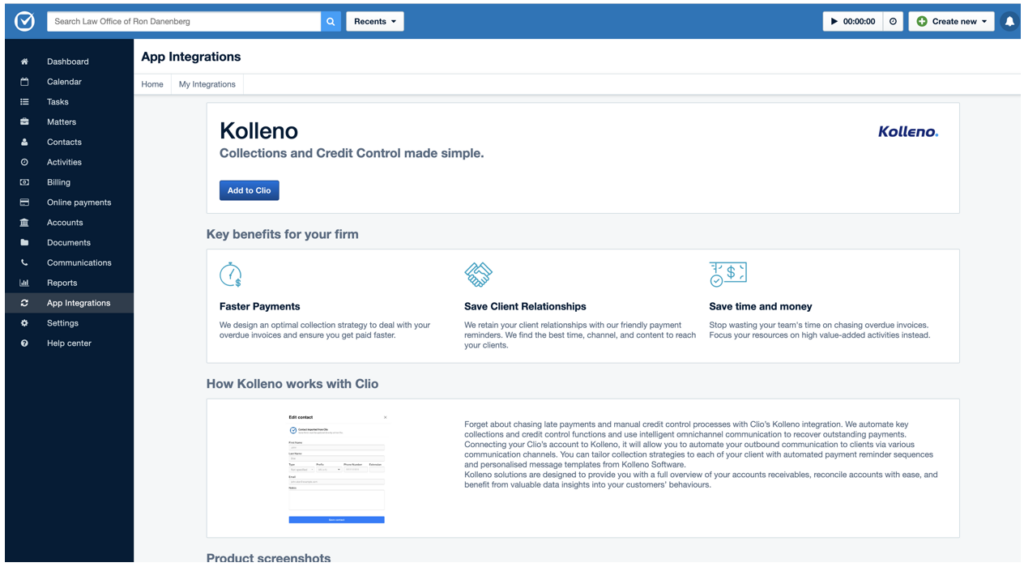Click the Add to Clio button
1024x567 pixels.
coord(249,190)
